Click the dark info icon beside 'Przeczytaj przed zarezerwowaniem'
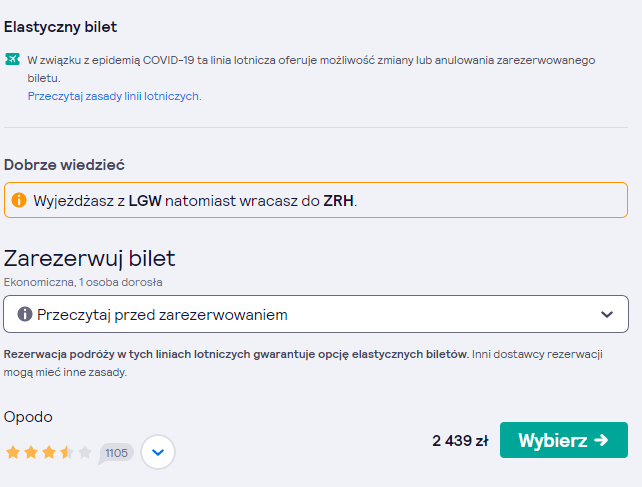The width and height of the screenshot is (642, 487). [x=25, y=315]
